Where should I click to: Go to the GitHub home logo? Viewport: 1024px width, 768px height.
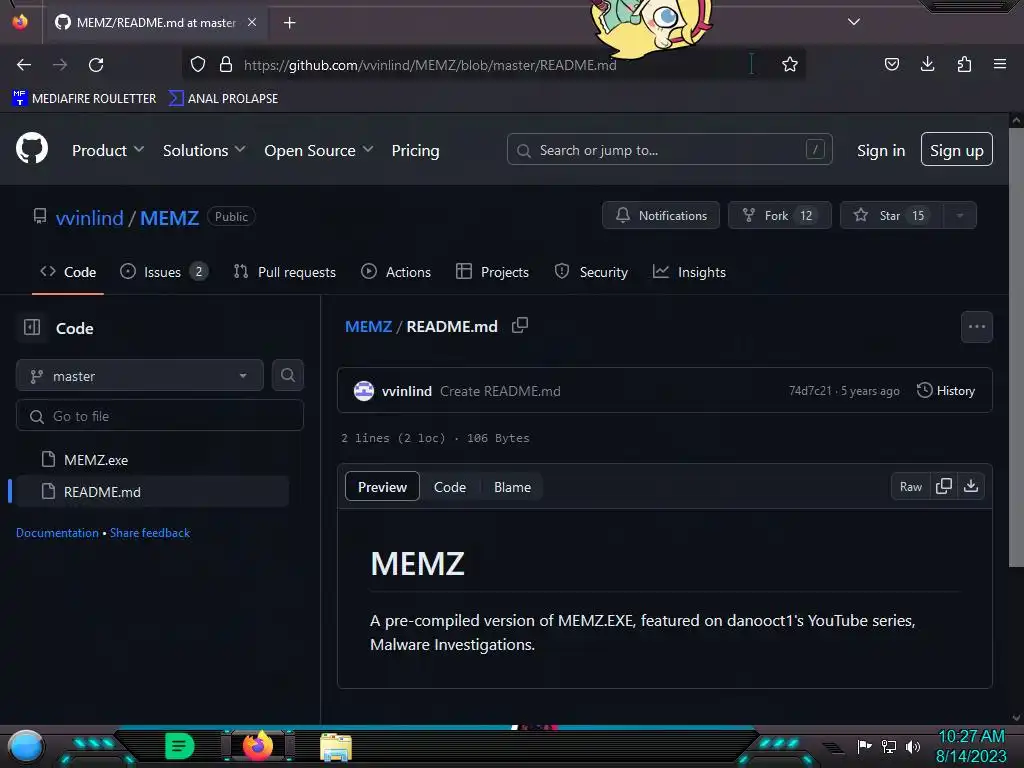pos(32,148)
